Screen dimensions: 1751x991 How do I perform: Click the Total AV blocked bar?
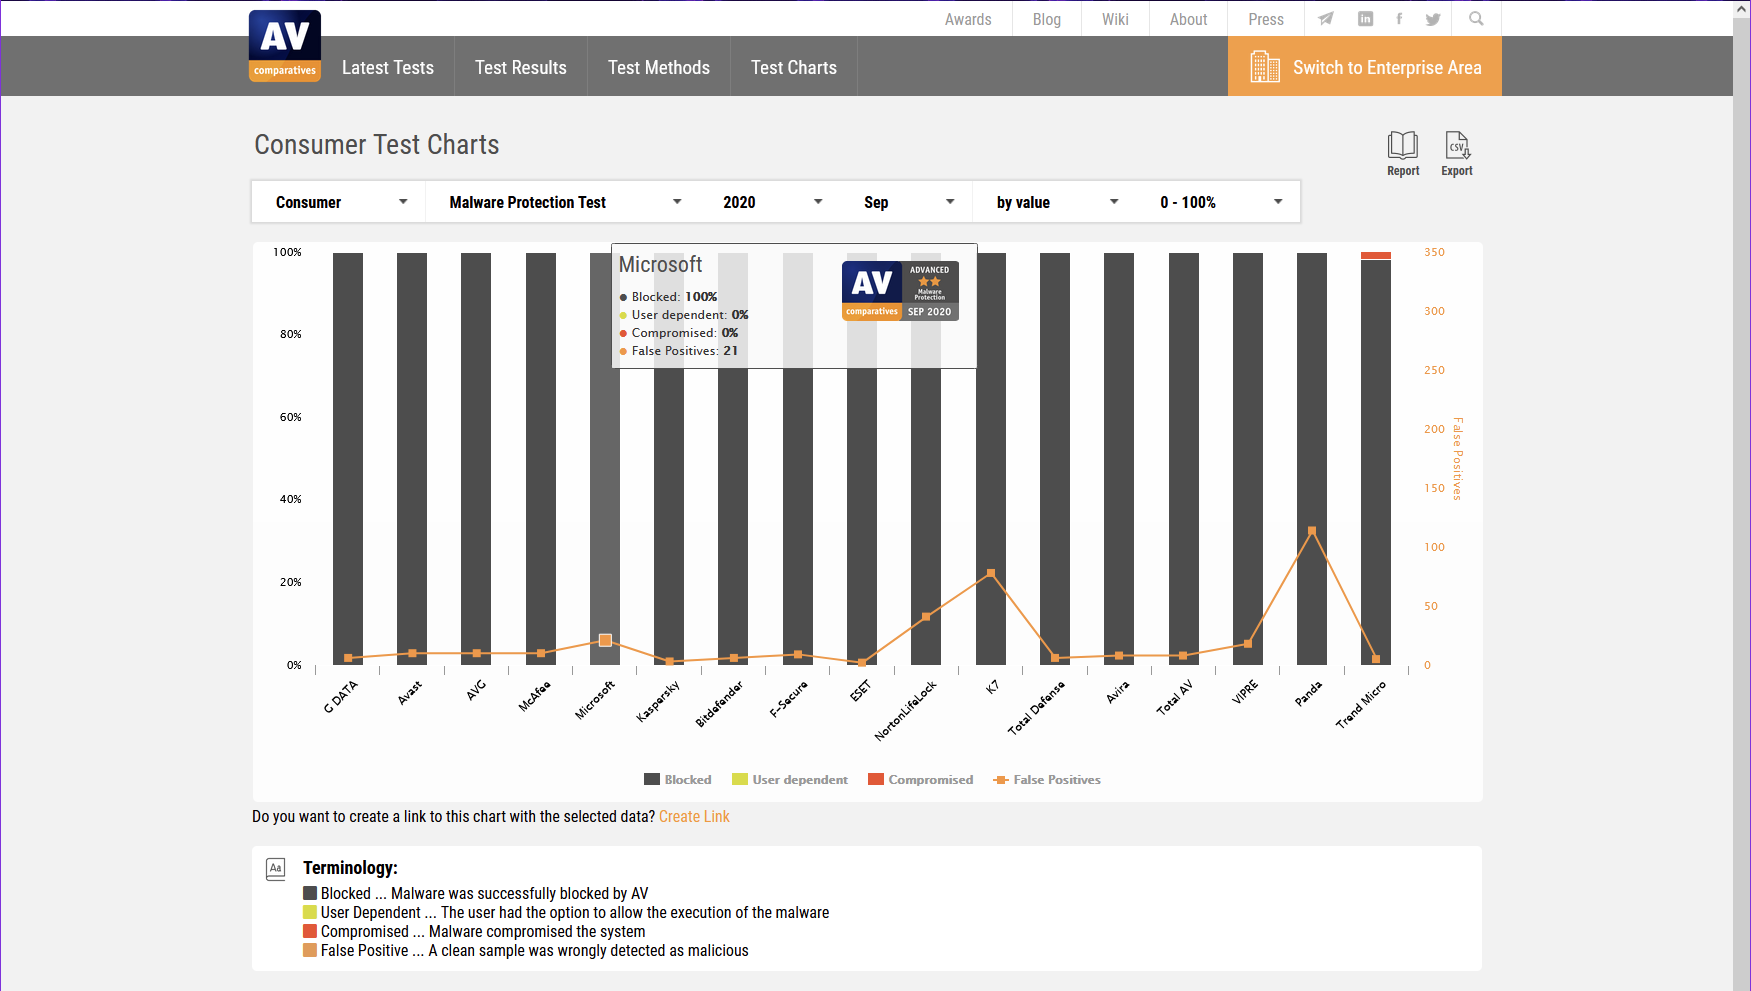coord(1184,459)
